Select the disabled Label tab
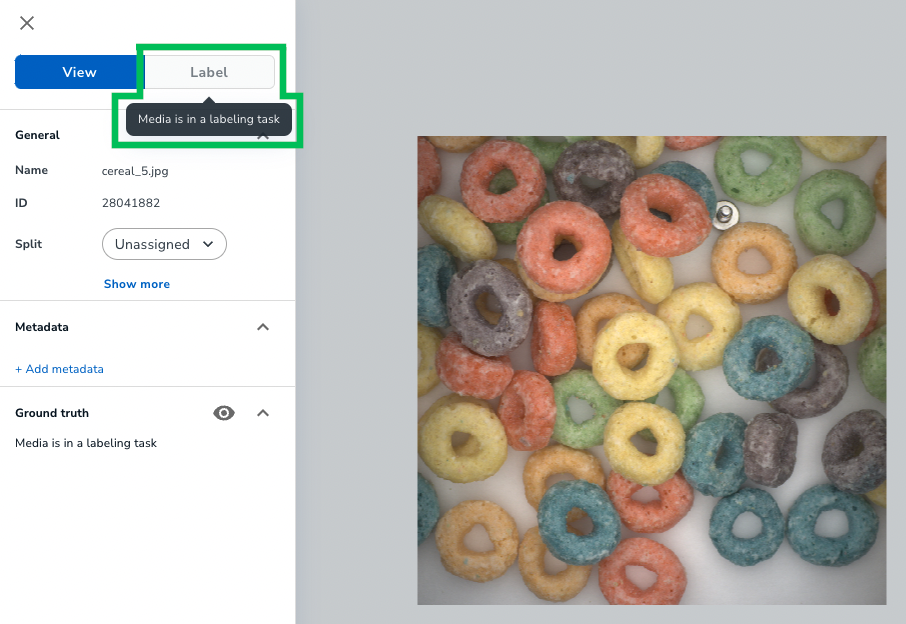906x624 pixels. (208, 71)
